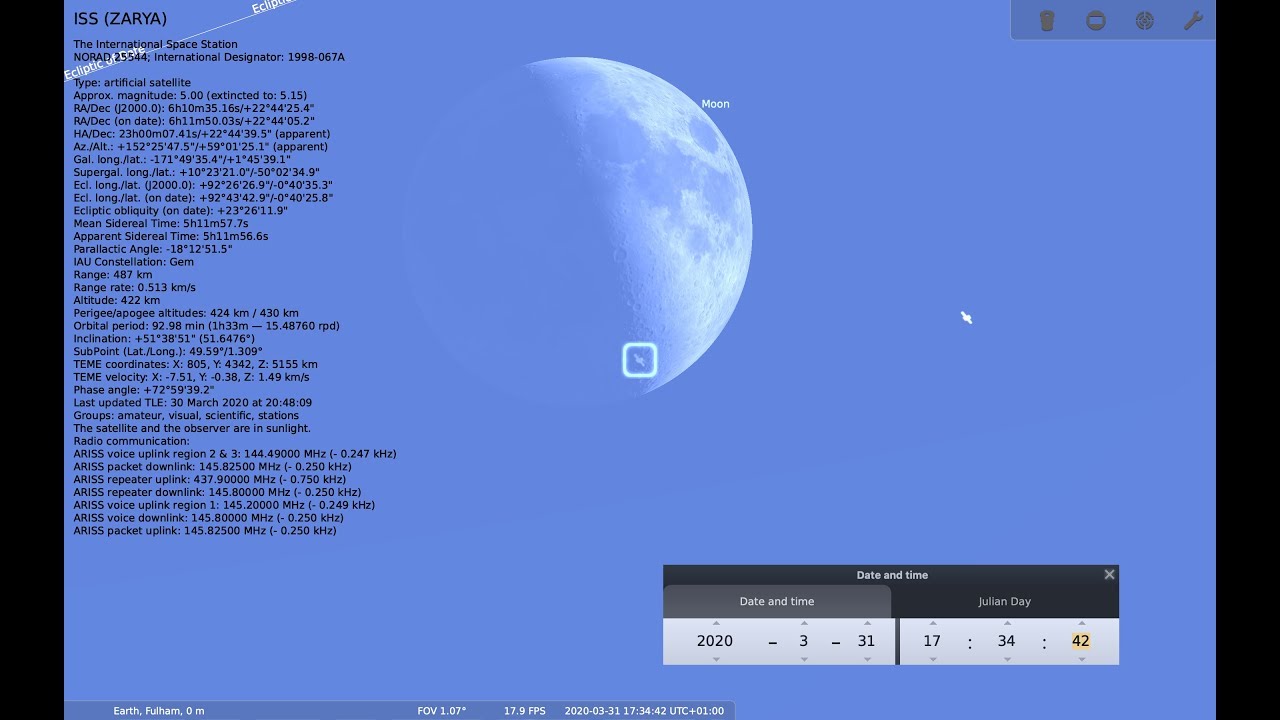
Task: Decrease the minutes value 34
Action: [x=1007, y=659]
